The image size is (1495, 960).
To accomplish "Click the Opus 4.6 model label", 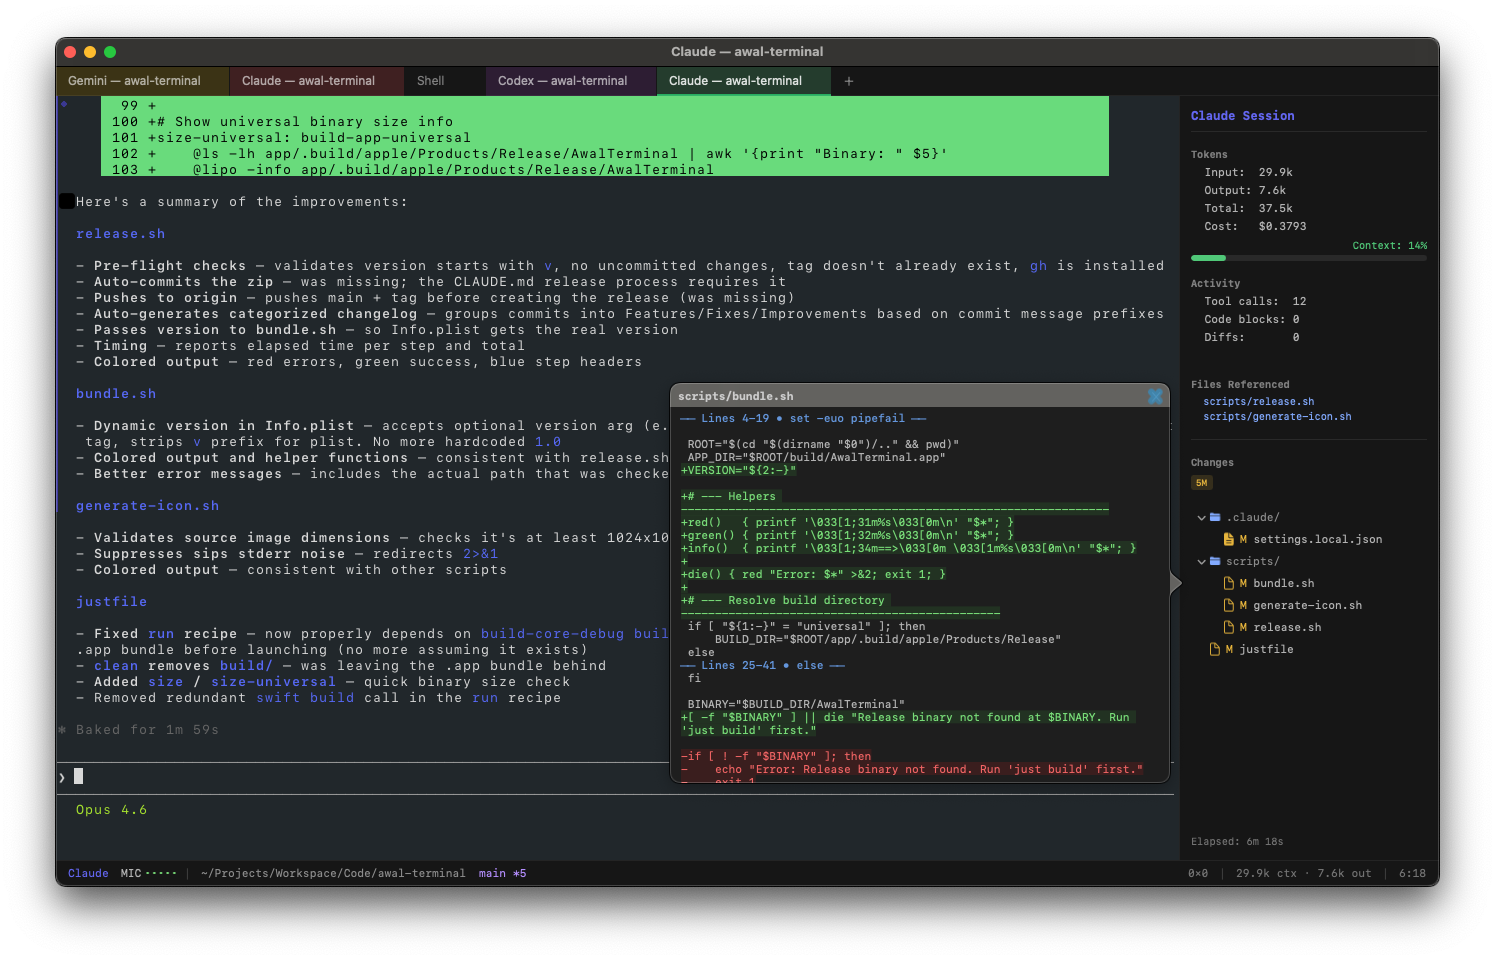I will point(111,810).
